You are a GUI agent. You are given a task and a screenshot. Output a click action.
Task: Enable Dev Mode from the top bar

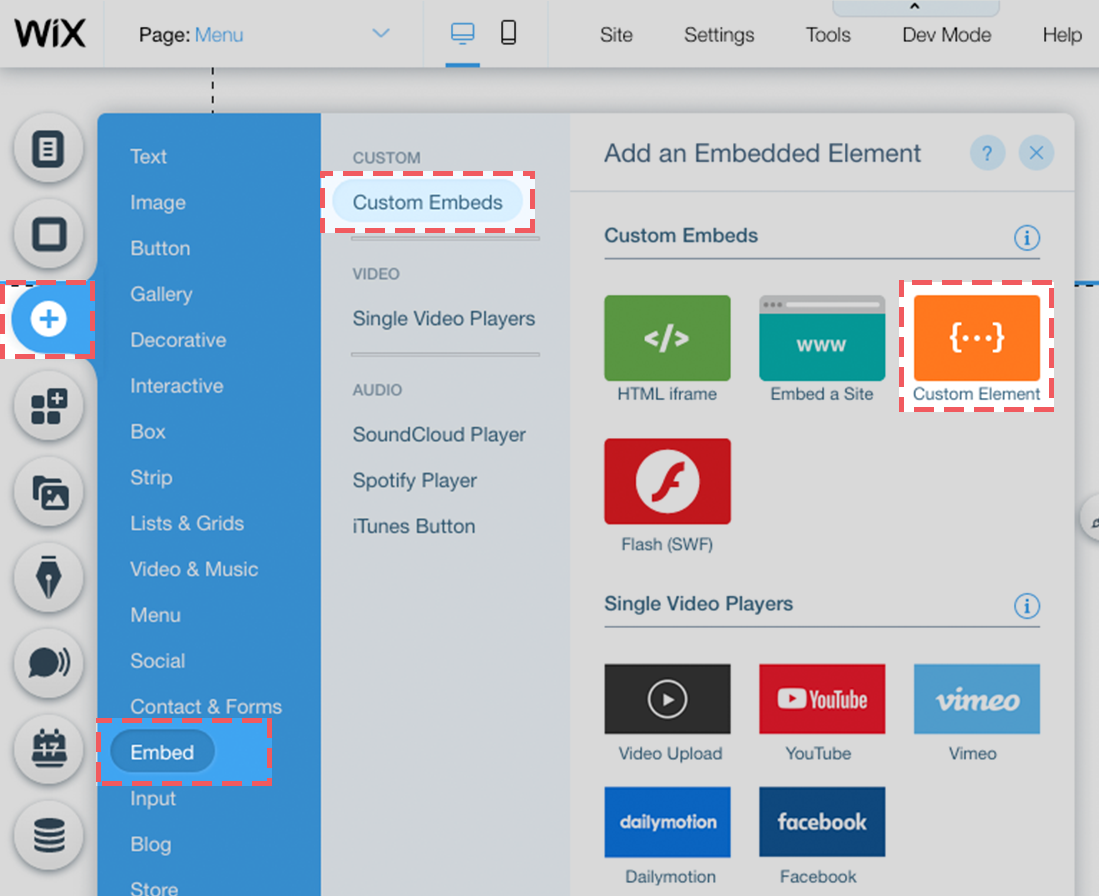click(x=945, y=34)
